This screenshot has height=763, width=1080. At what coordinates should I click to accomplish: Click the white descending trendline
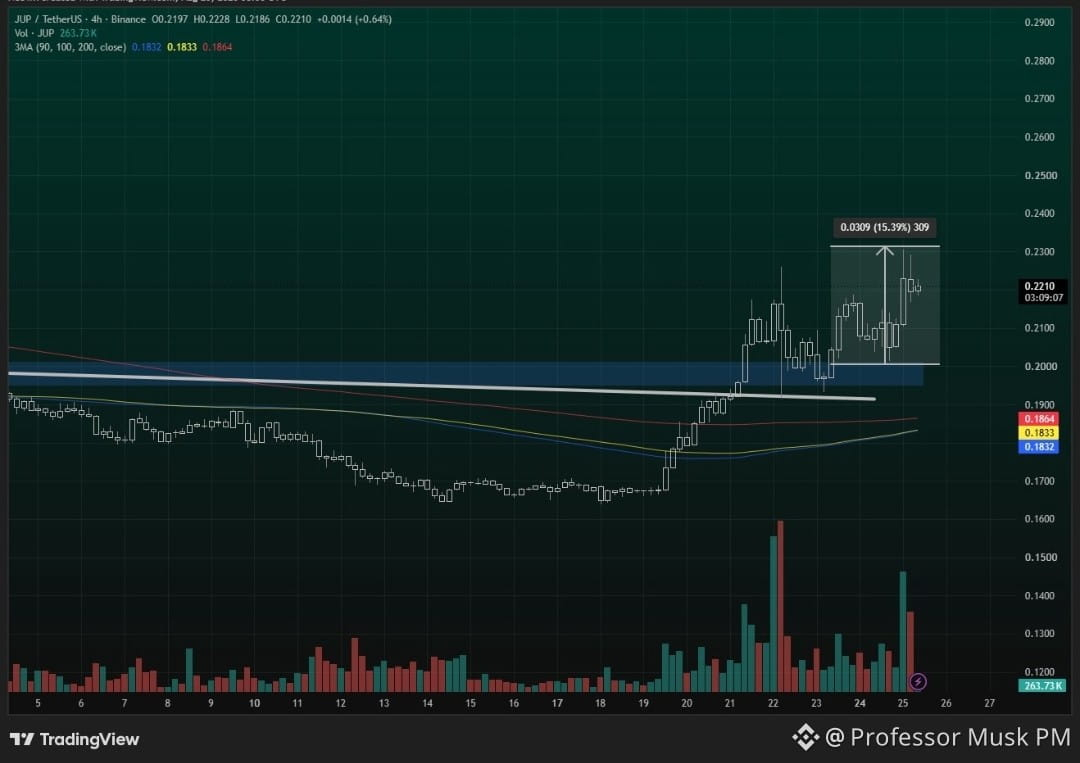tap(441, 386)
